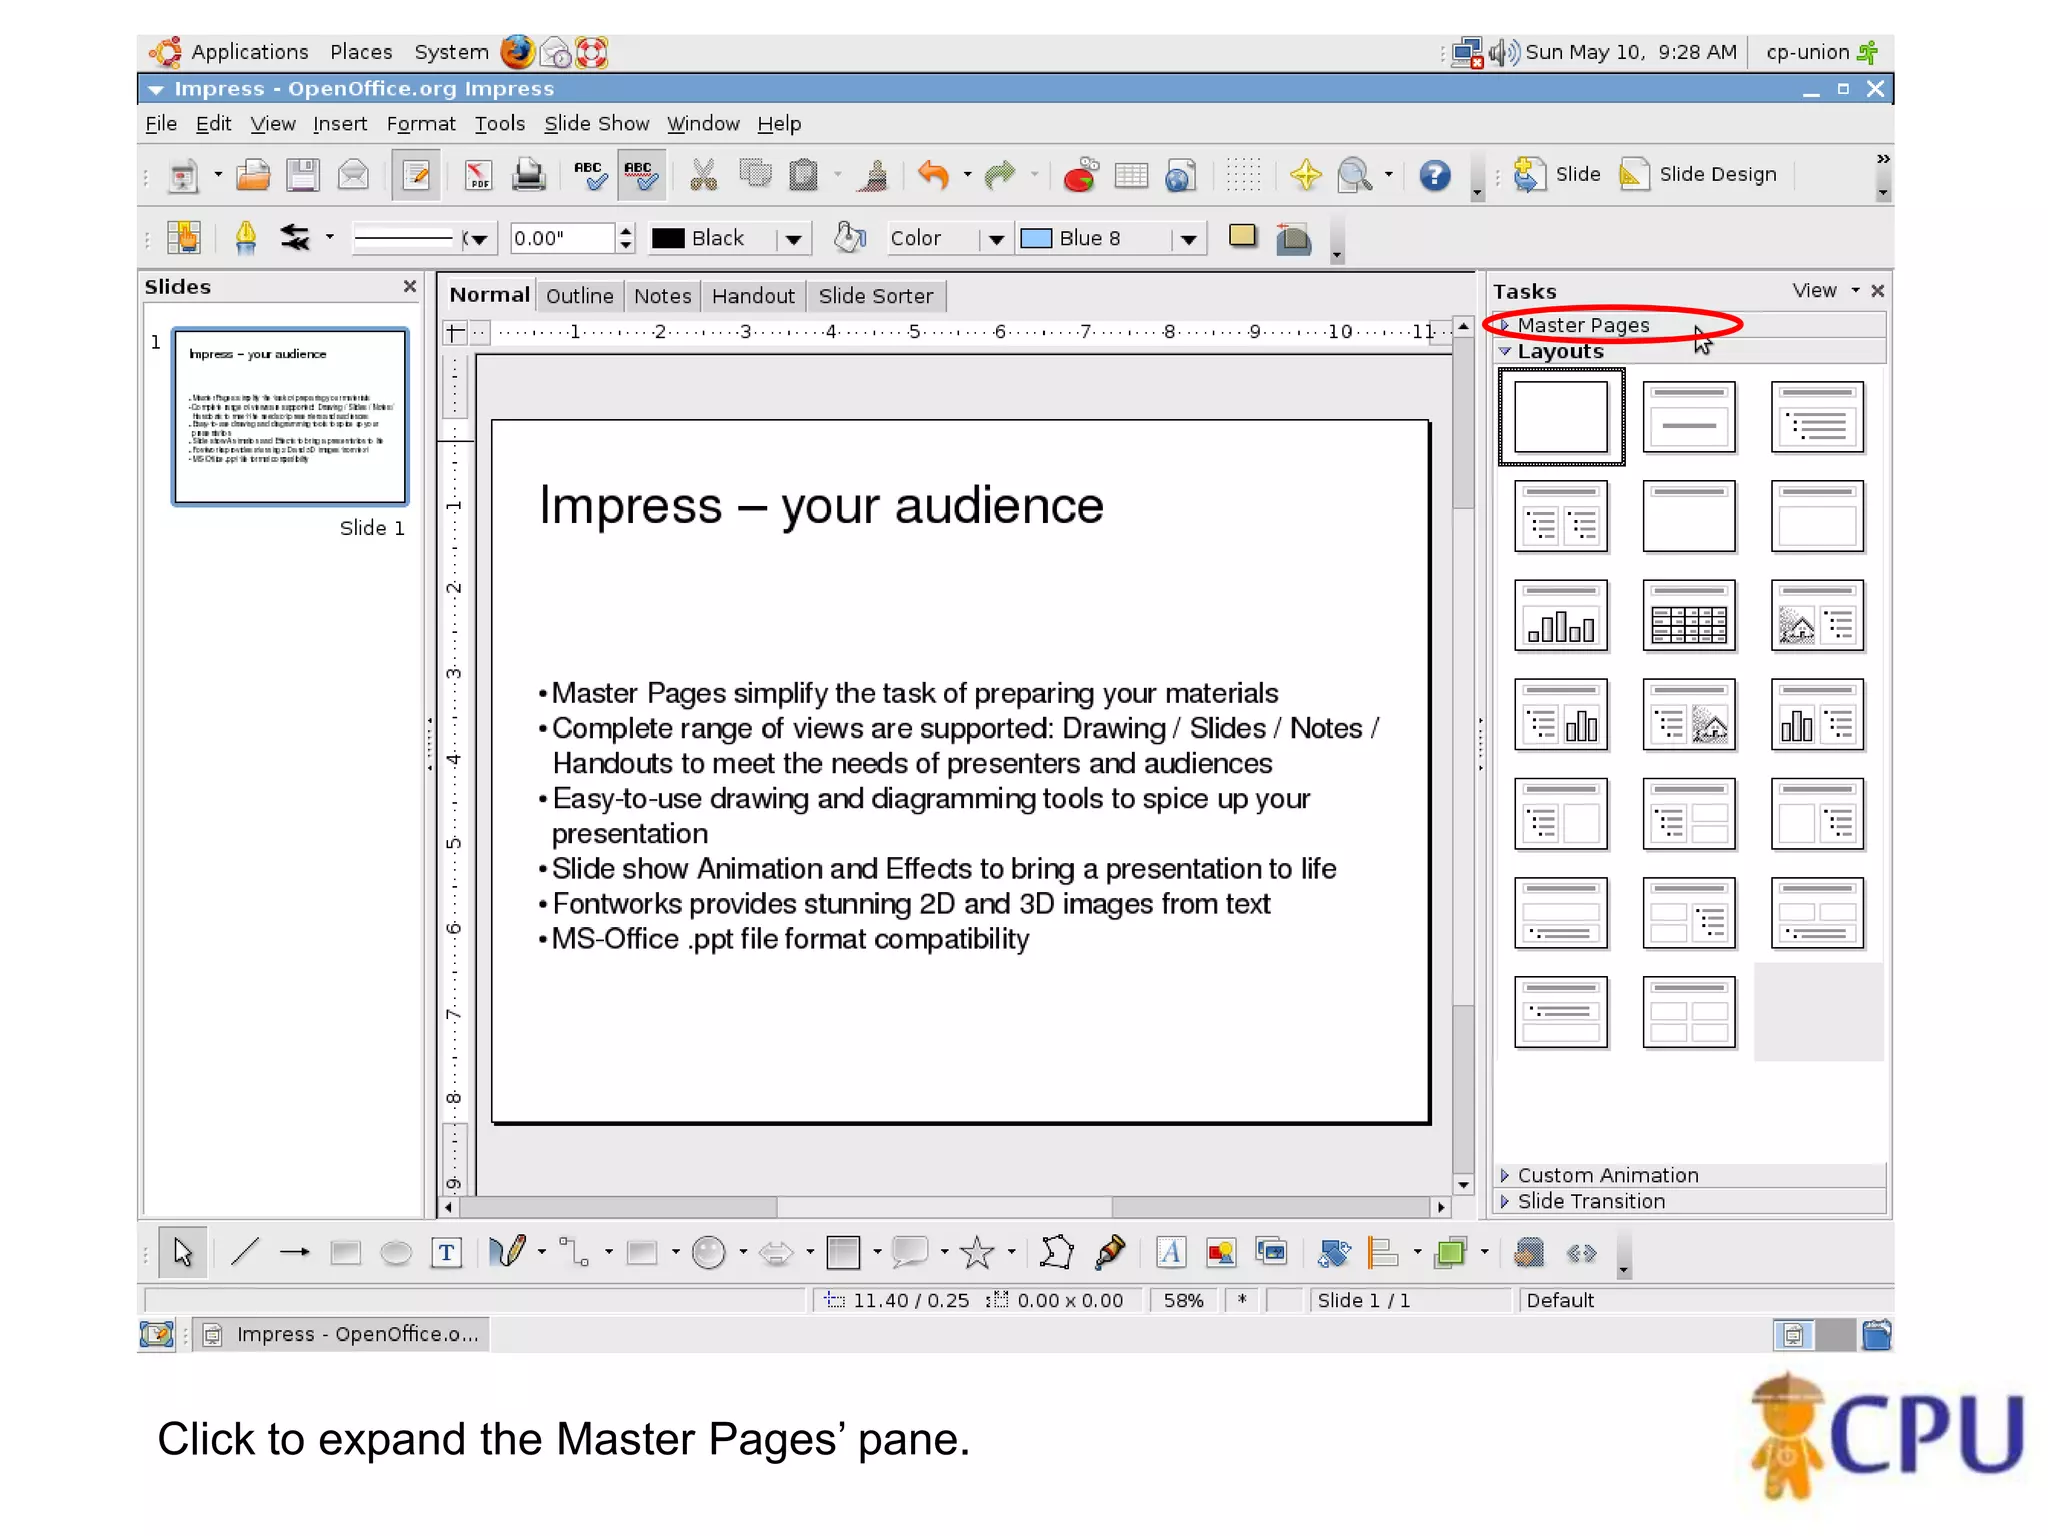Screen dimensions: 2048x1536
Task: Click the Save floppy disk icon
Action: [x=303, y=176]
